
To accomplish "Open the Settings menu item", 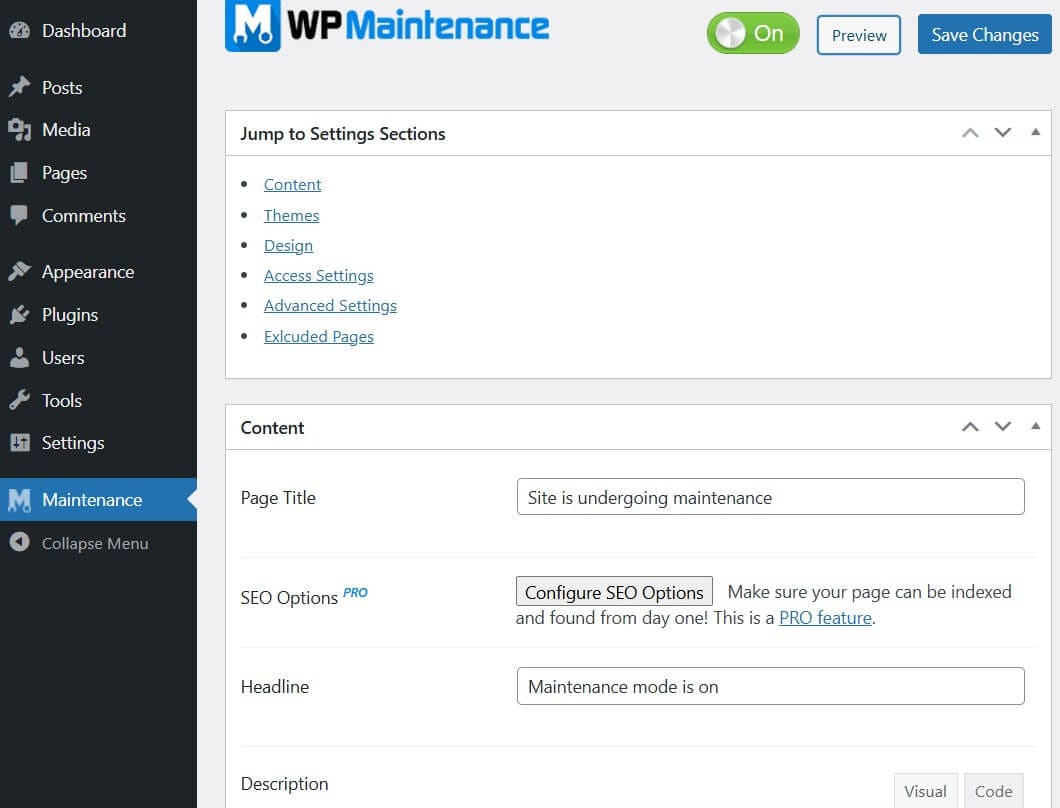I will [x=73, y=443].
